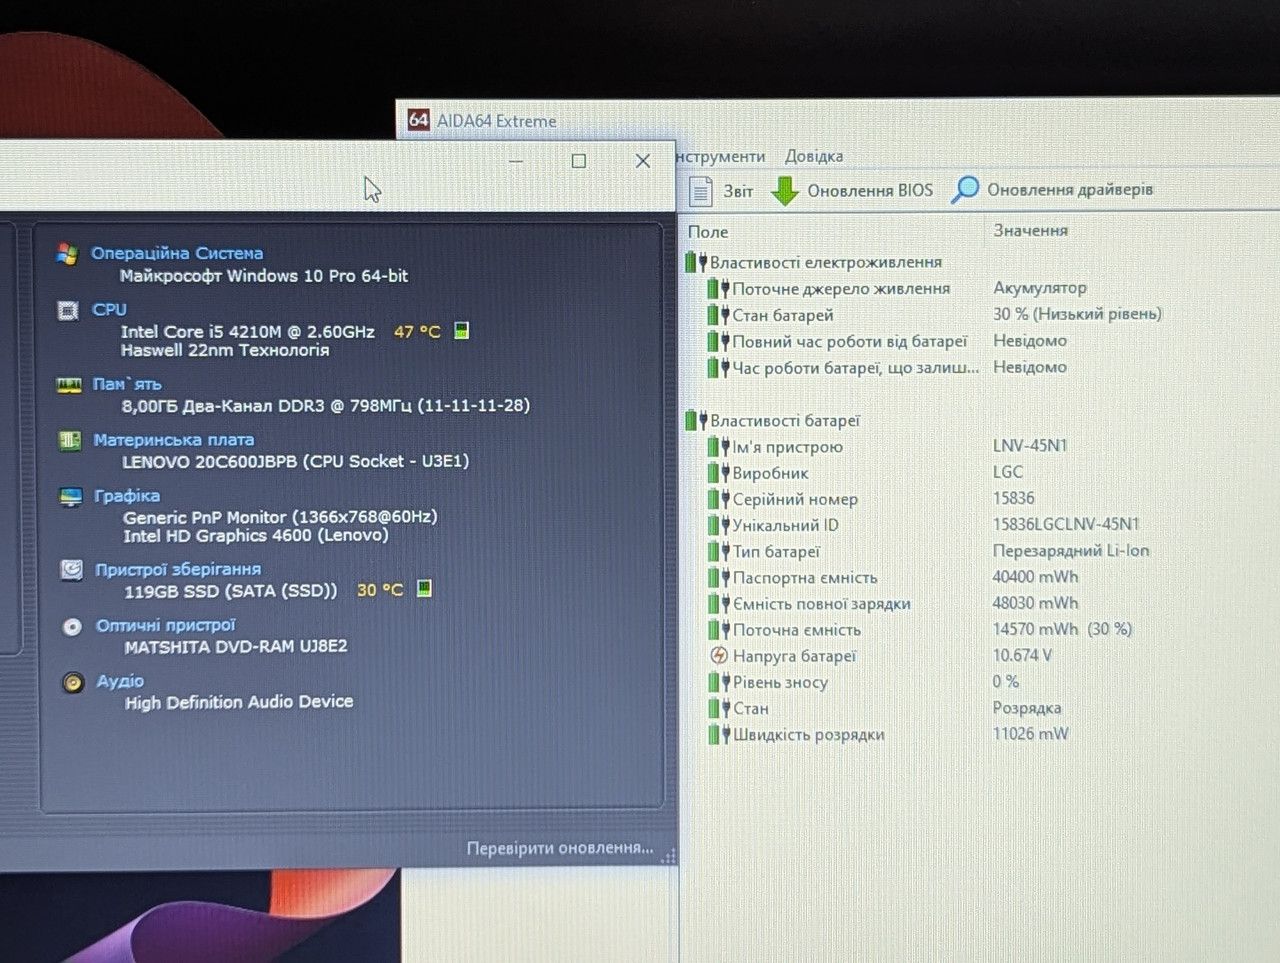The image size is (1280, 963).
Task: Click the Windows flag operating system icon
Action: coord(67,254)
